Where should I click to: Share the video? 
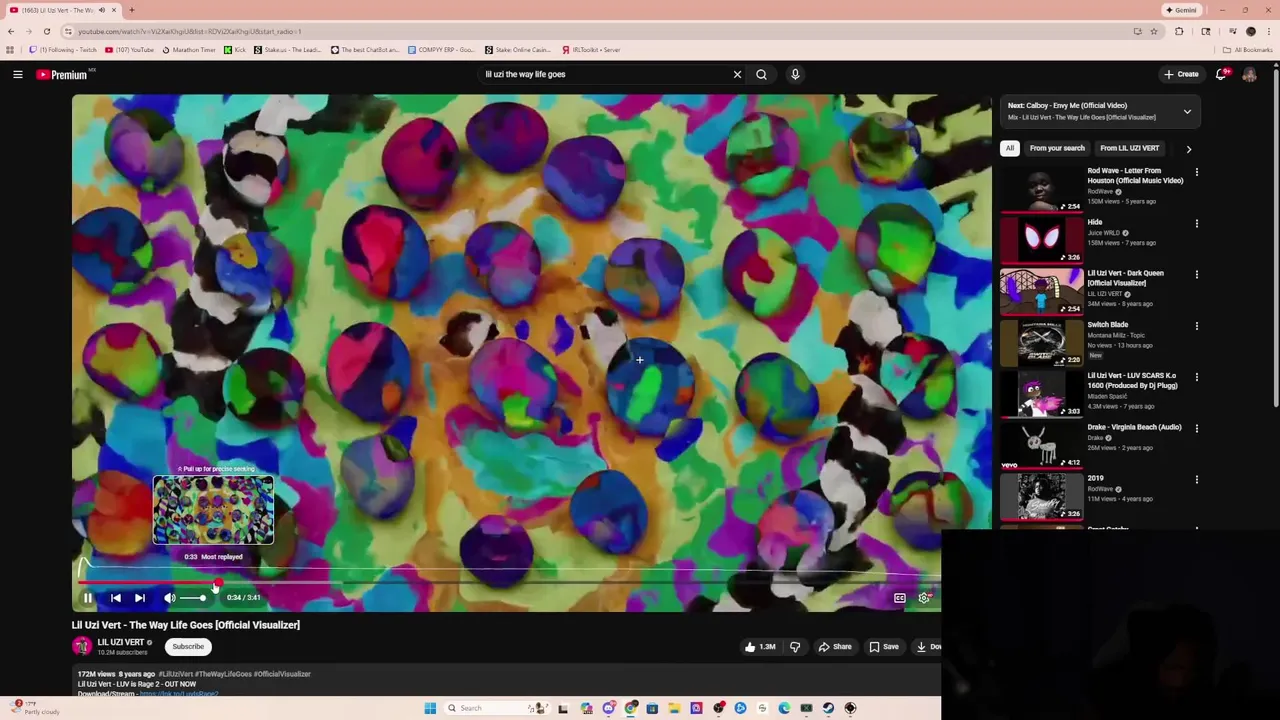pos(835,647)
